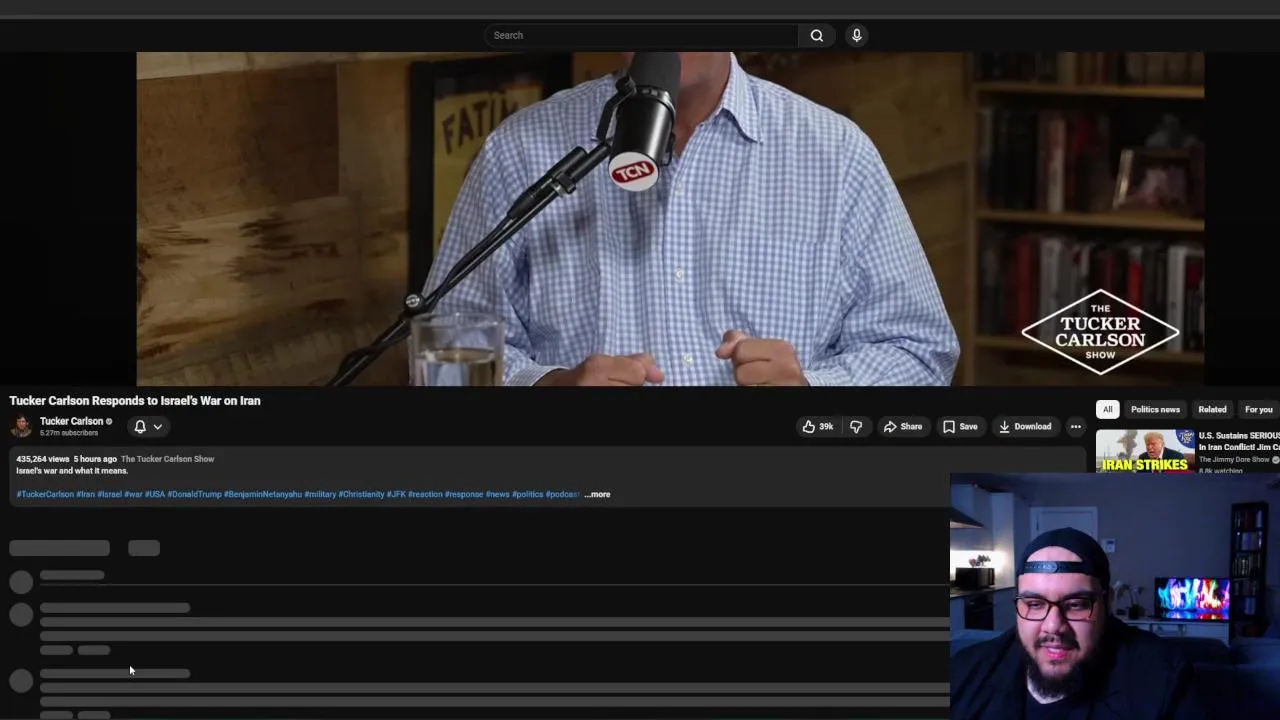Save the video to a playlist

[960, 426]
